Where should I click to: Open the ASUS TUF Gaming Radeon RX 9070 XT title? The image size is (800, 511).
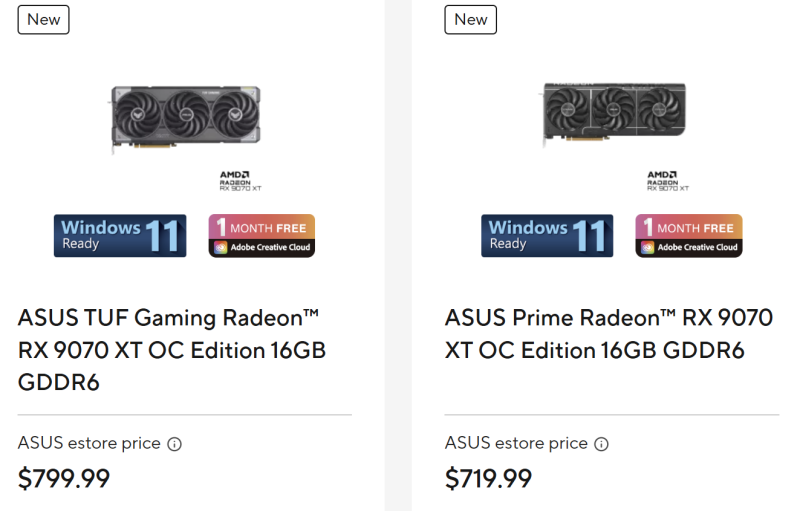click(172, 350)
